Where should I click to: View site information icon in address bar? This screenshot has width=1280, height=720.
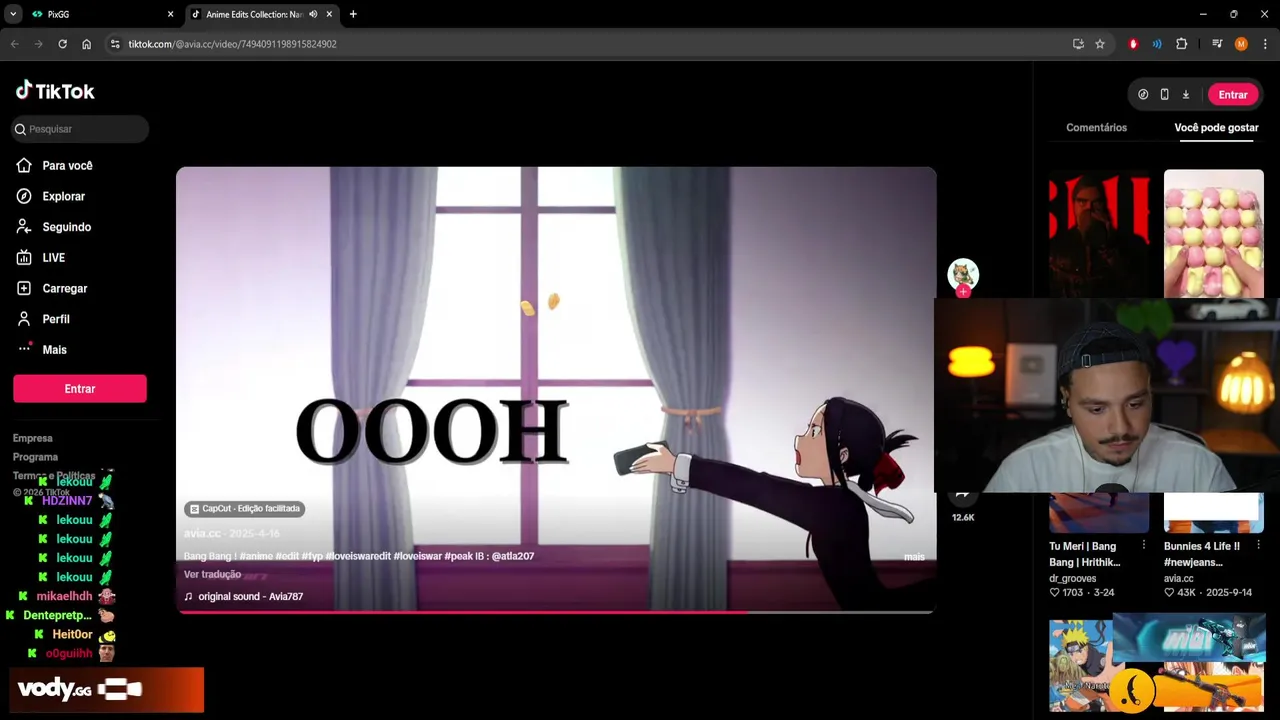(115, 44)
